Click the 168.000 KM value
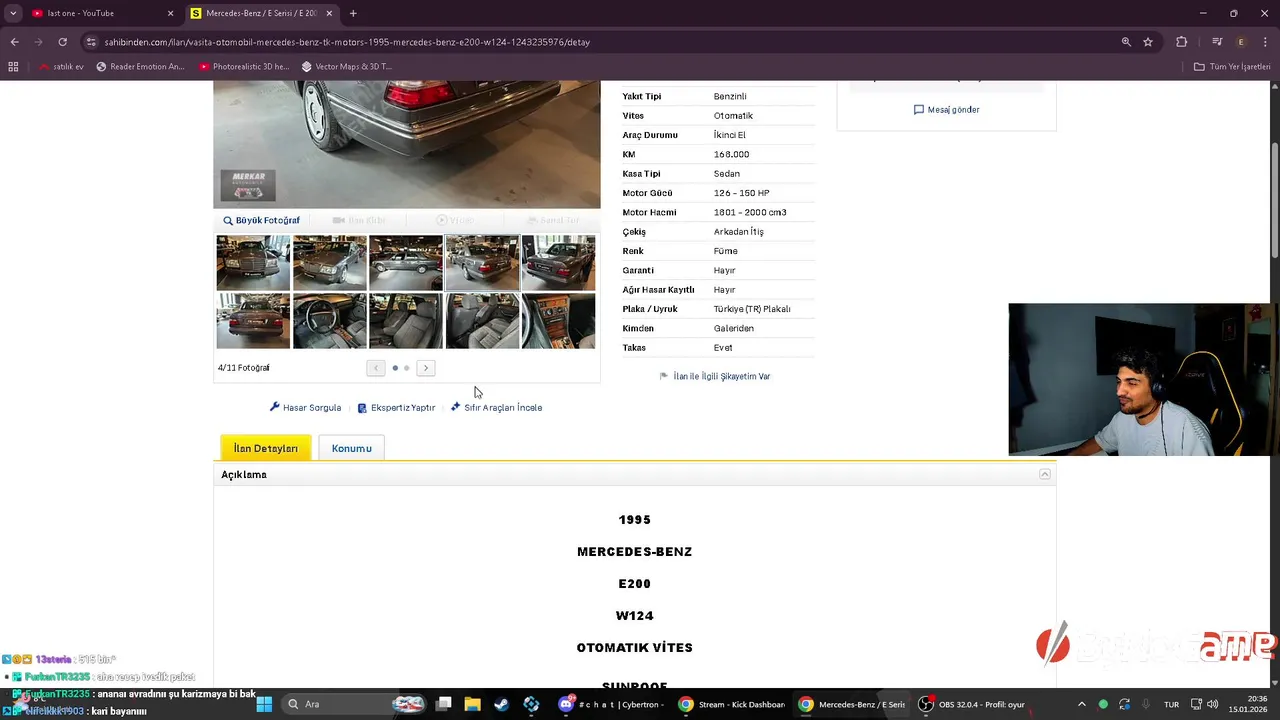Image resolution: width=1280 pixels, height=720 pixels. pos(731,155)
